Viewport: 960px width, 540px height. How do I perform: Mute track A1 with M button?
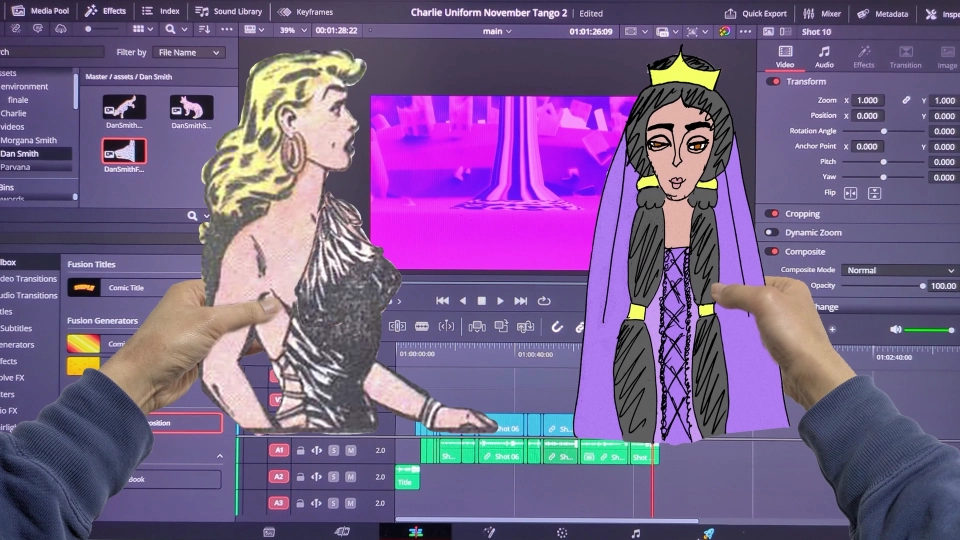tap(350, 450)
